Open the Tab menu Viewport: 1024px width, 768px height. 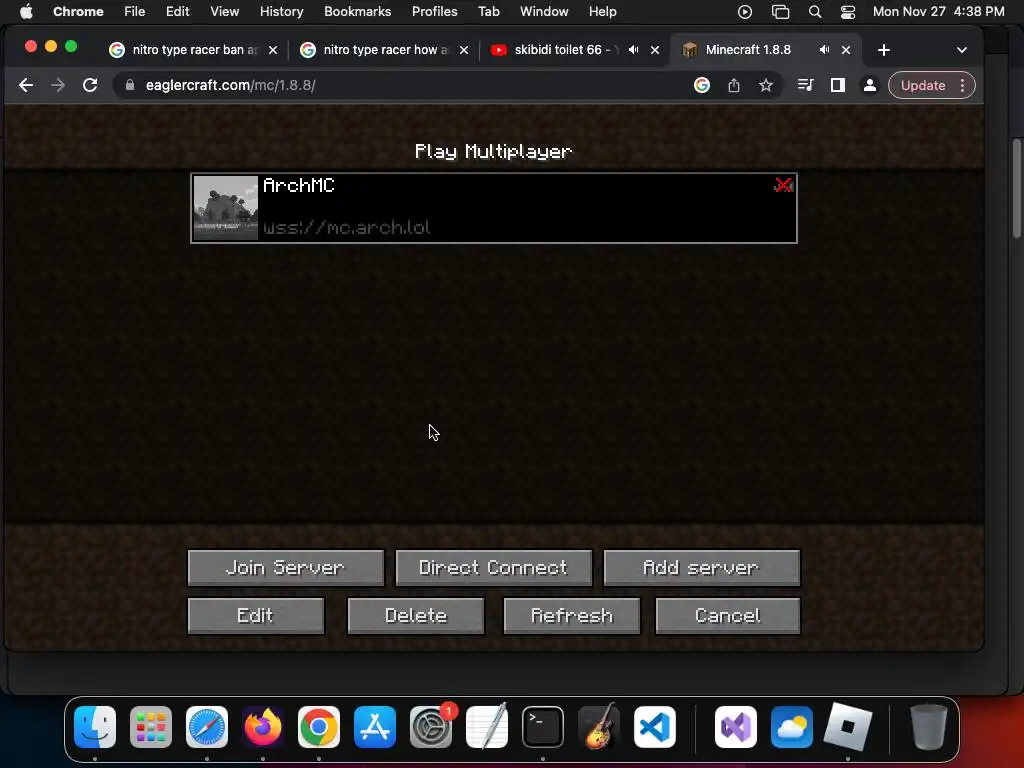488,11
